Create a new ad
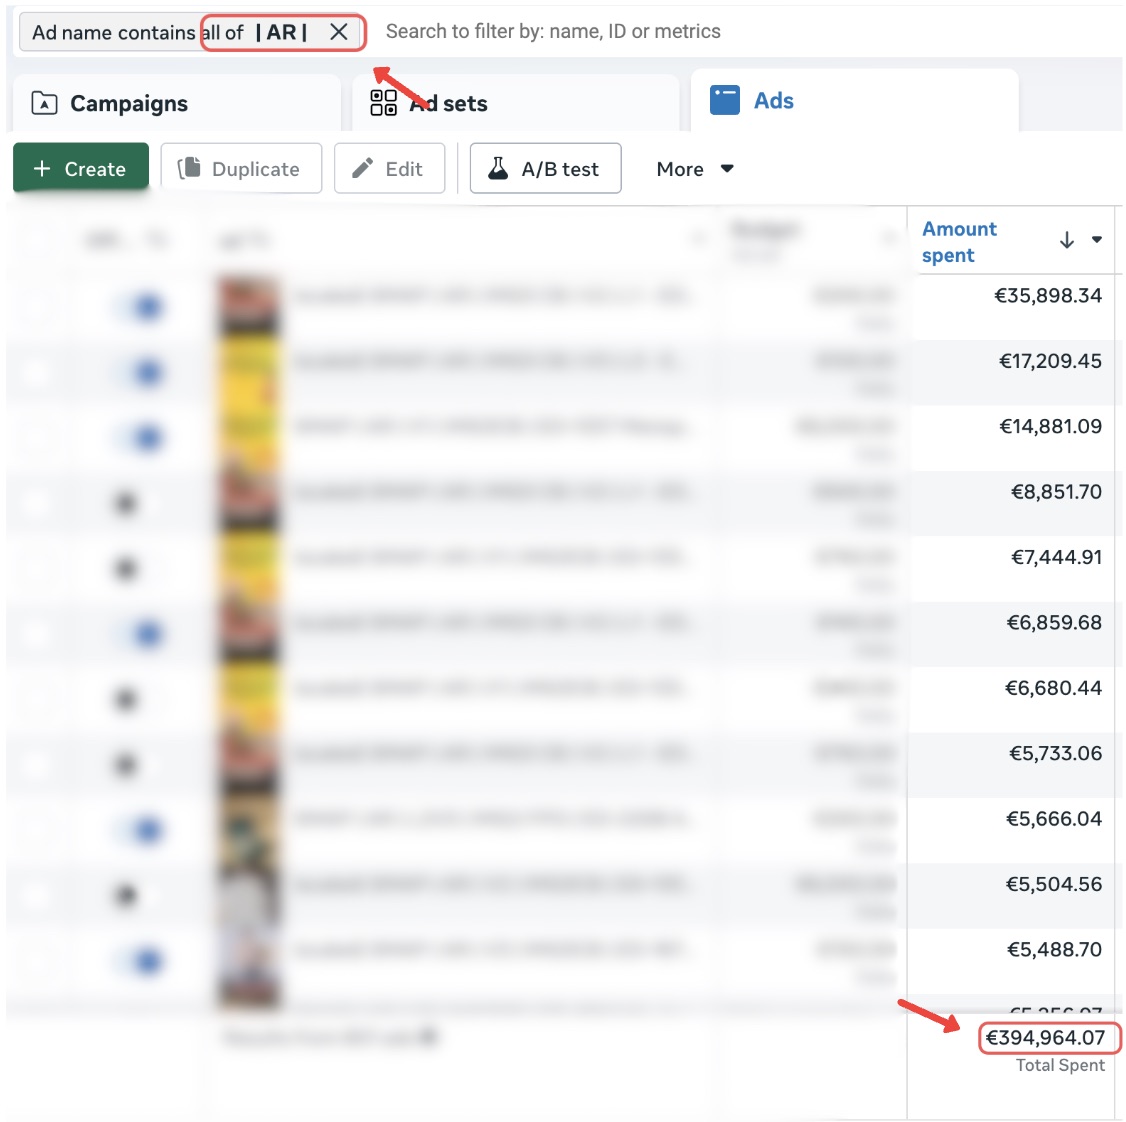The width and height of the screenshot is (1126, 1122). [81, 169]
